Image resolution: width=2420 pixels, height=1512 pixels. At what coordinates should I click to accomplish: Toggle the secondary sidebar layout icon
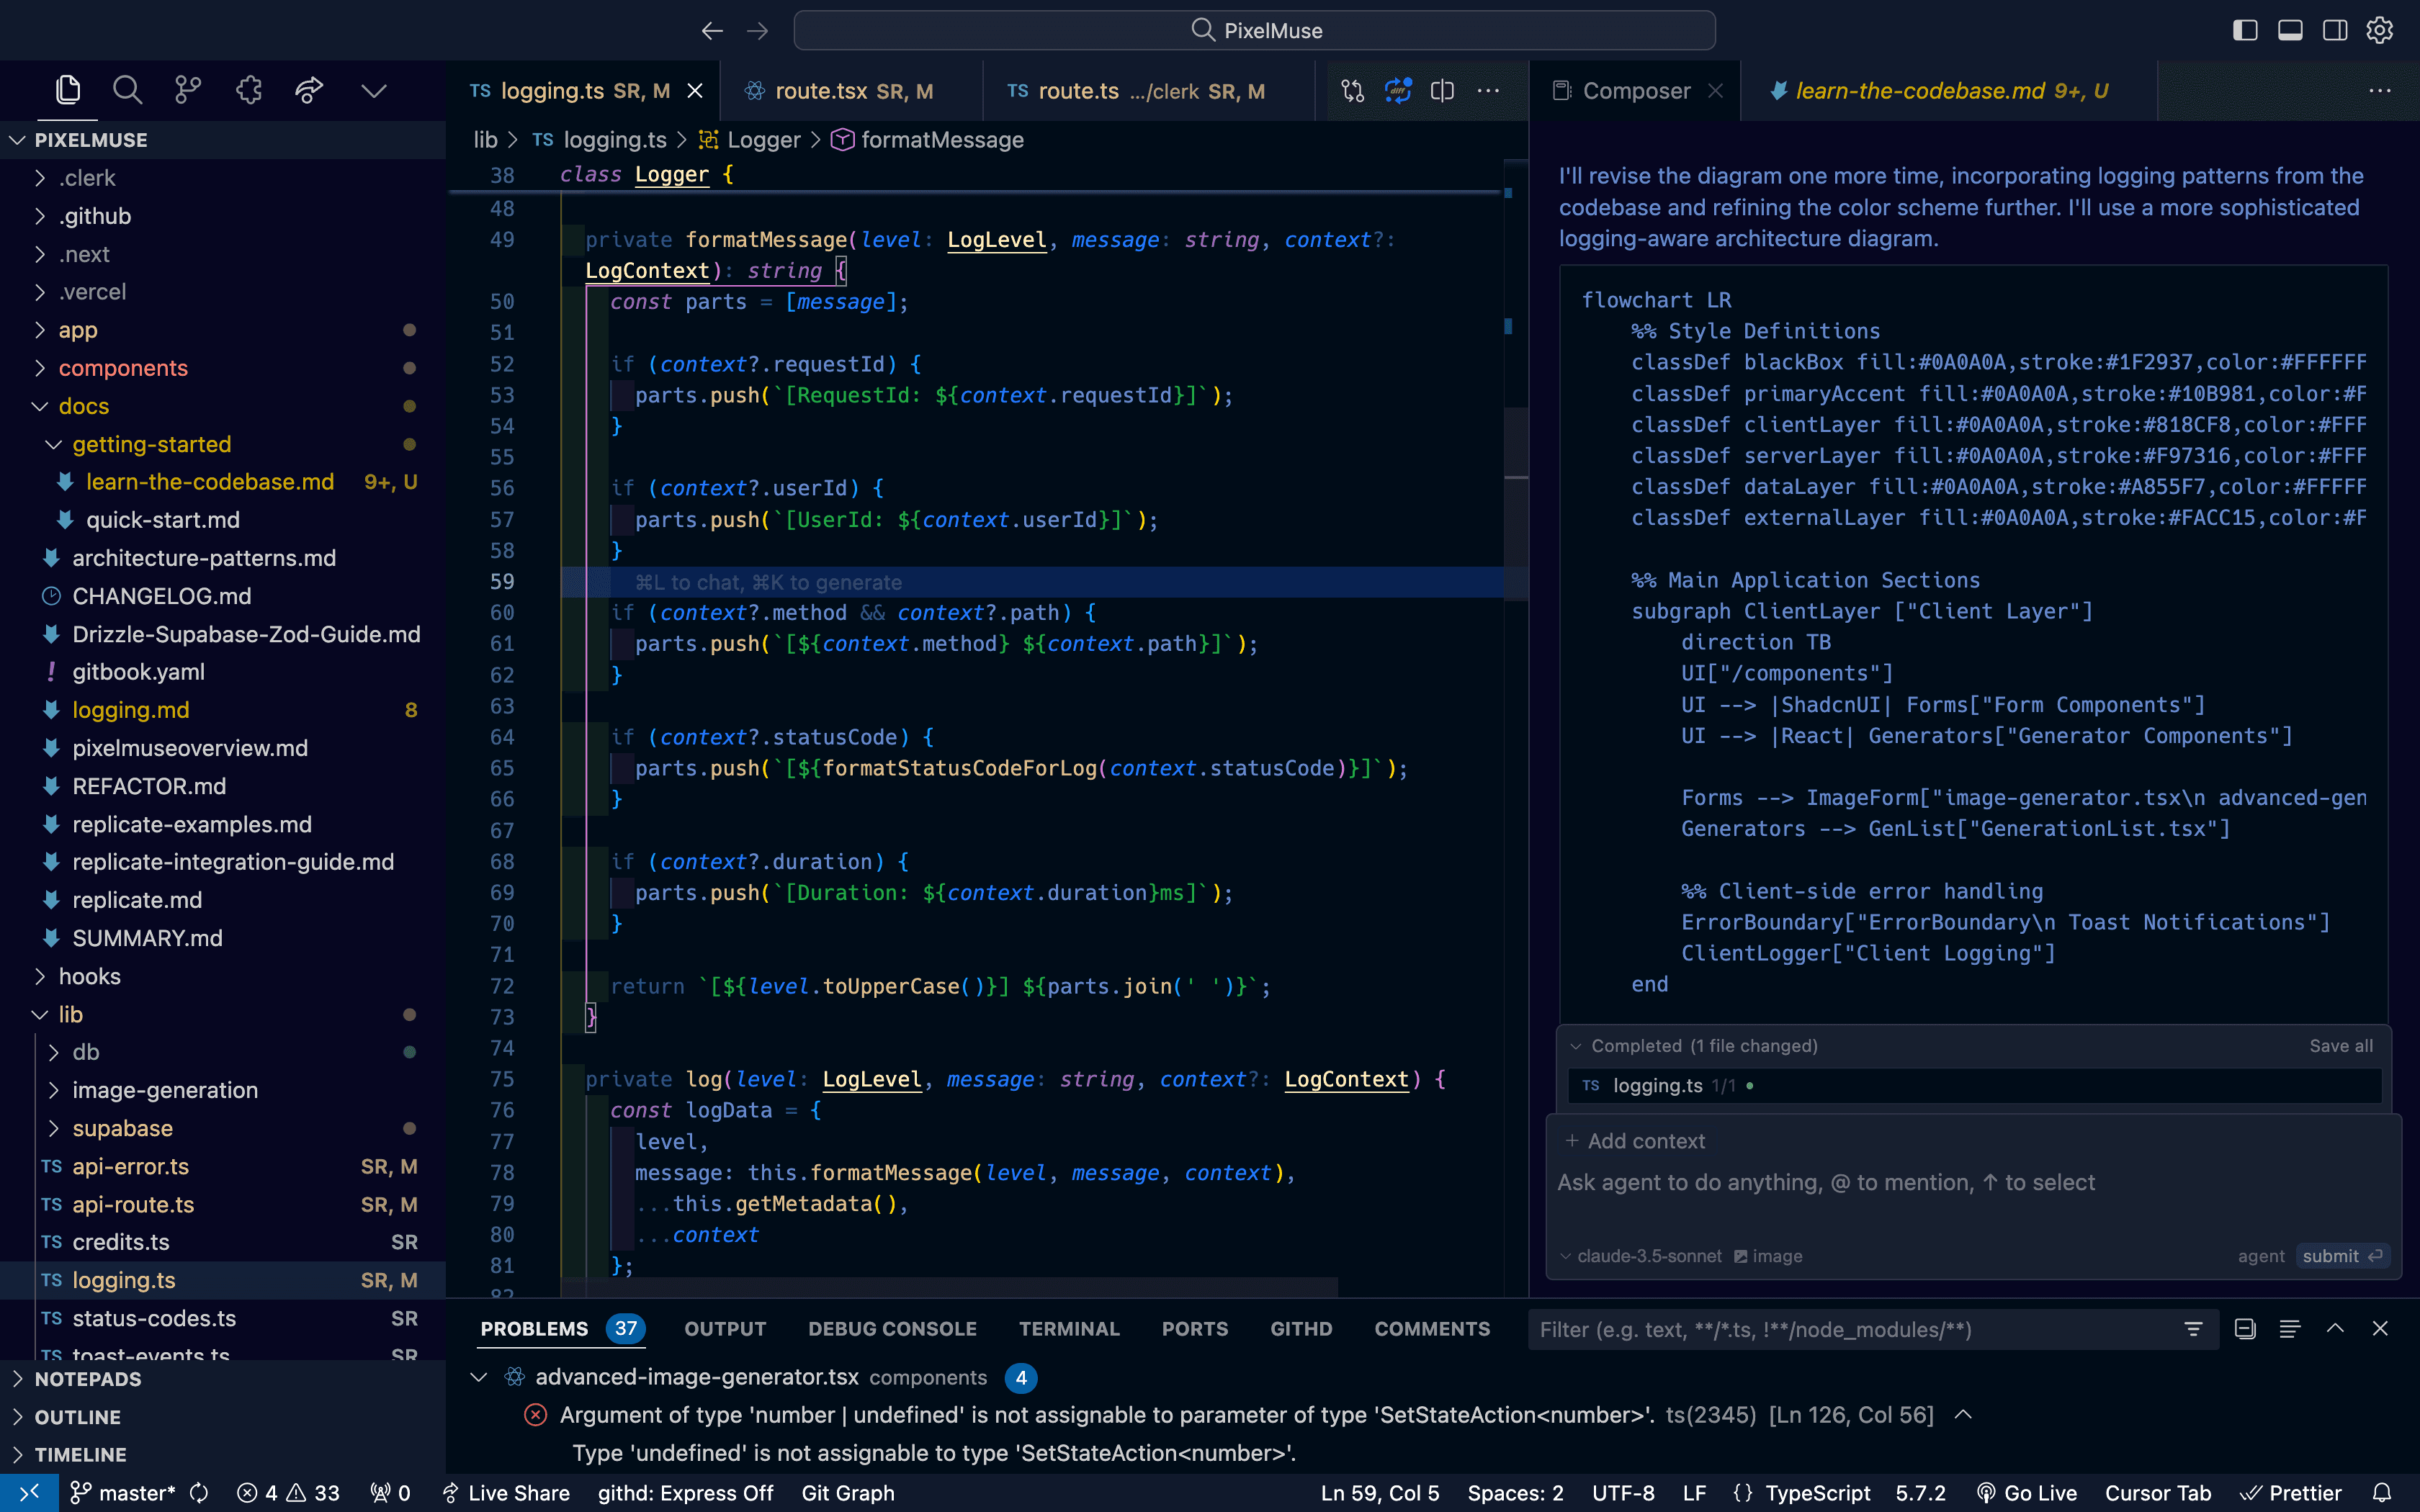point(2335,30)
